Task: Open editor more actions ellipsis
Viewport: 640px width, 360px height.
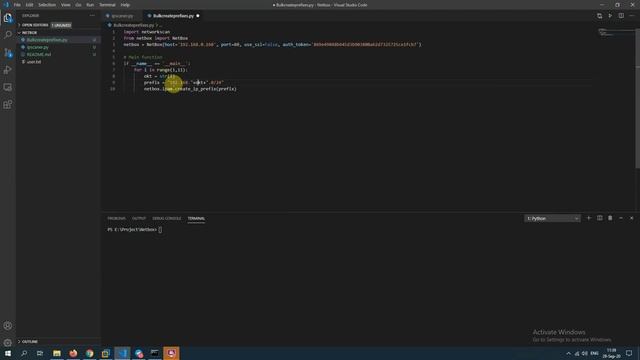Action: pyautogui.click(x=632, y=16)
